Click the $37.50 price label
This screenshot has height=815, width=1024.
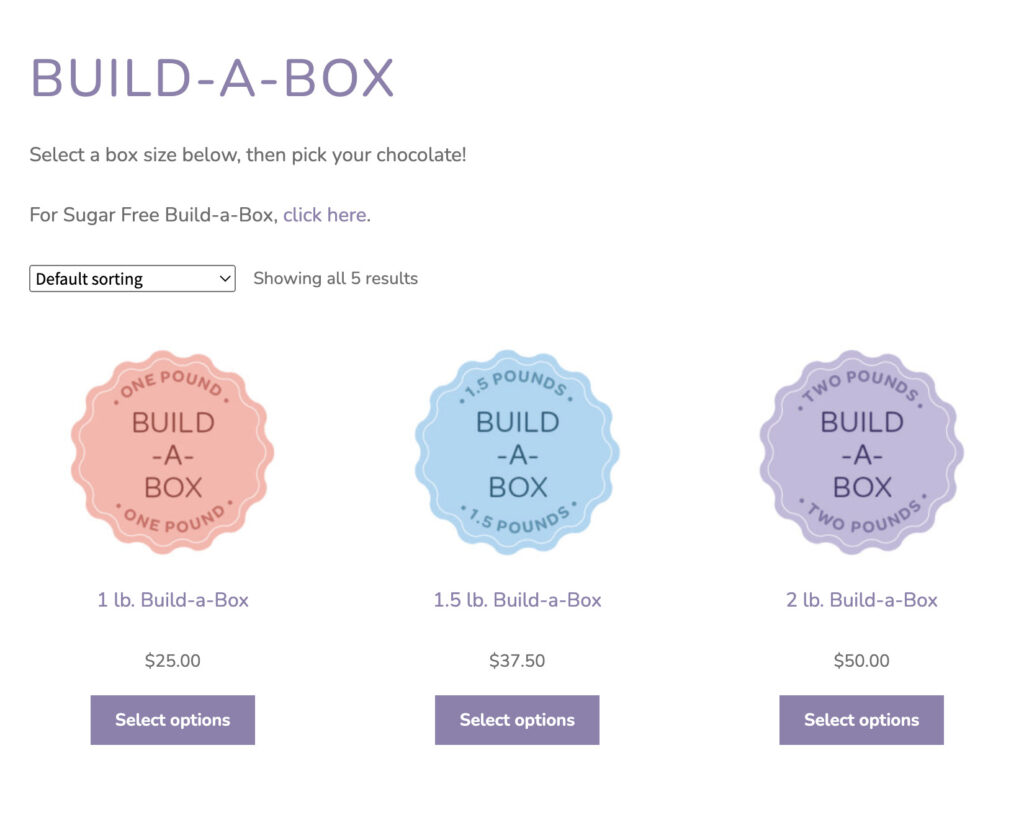[517, 661]
